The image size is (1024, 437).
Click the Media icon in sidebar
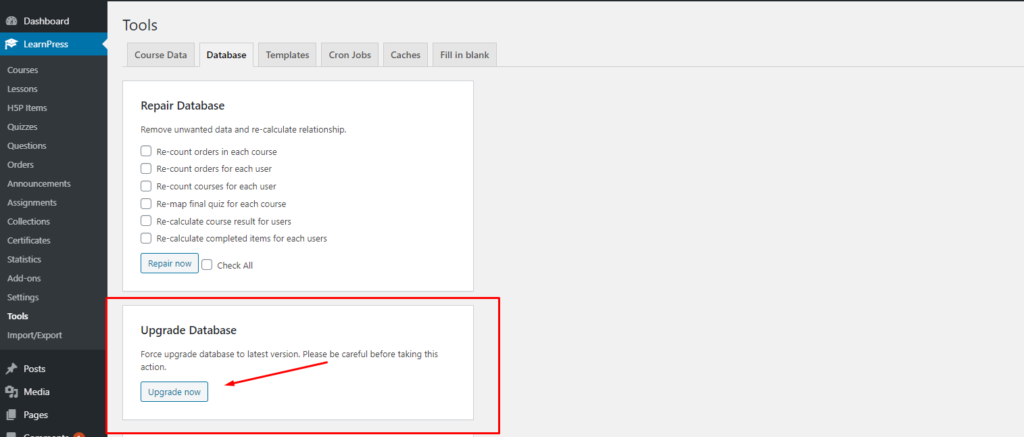pos(11,392)
